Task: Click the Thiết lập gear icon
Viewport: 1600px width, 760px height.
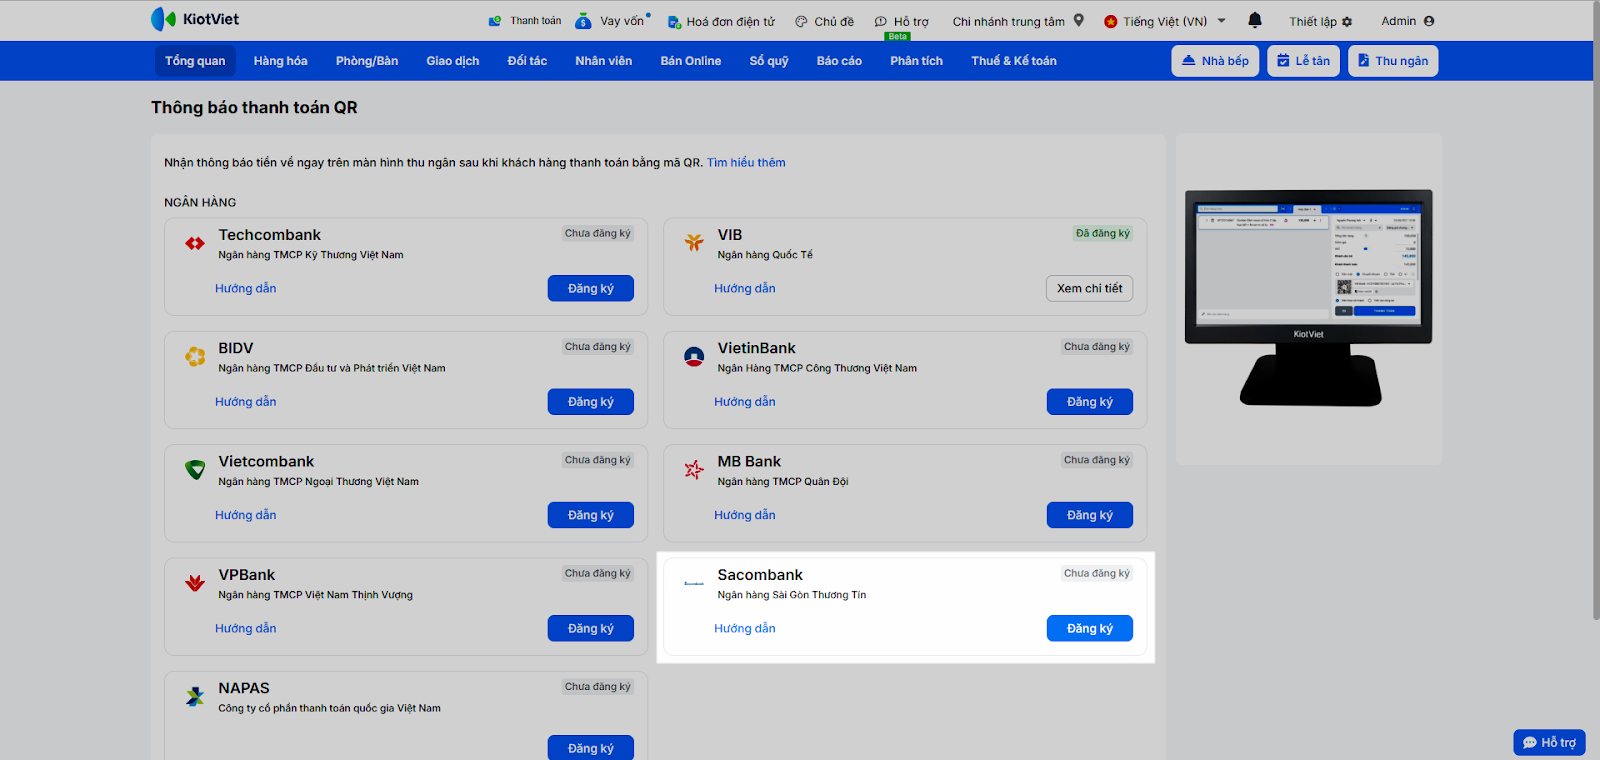Action: pyautogui.click(x=1347, y=22)
